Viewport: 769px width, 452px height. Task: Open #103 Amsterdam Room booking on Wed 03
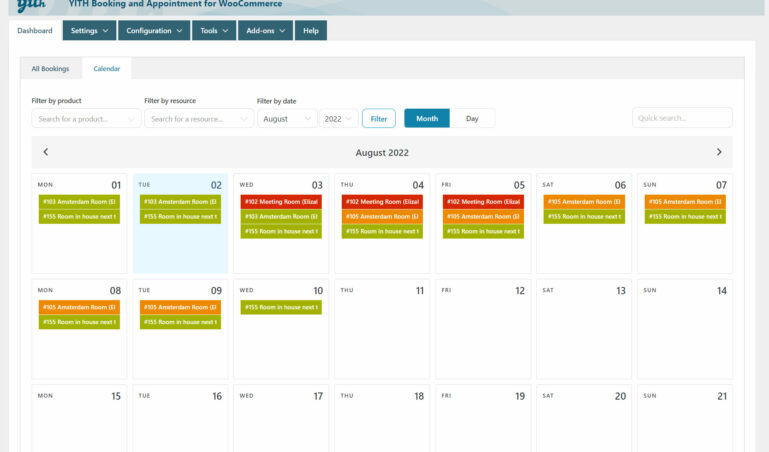point(281,216)
